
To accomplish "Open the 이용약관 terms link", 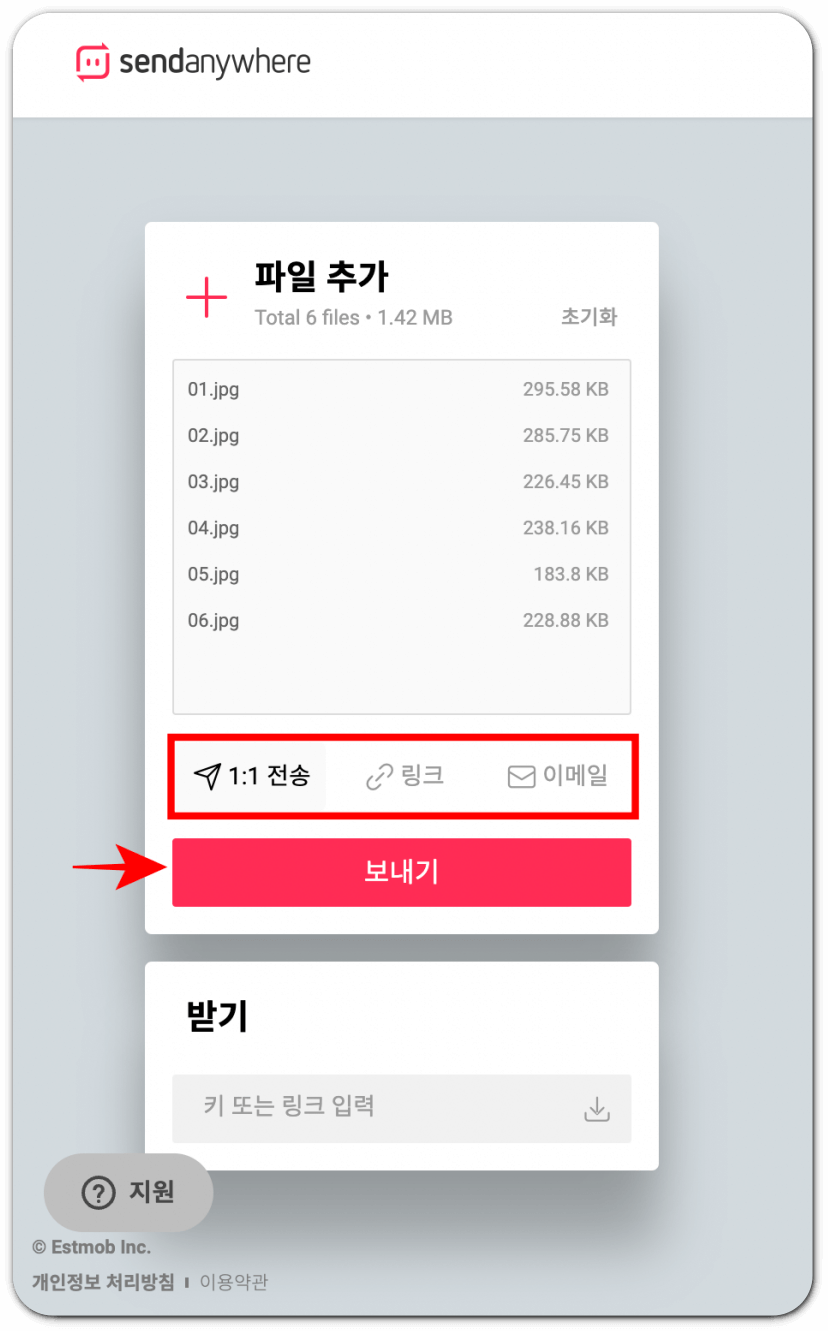I will click(x=233, y=1282).
